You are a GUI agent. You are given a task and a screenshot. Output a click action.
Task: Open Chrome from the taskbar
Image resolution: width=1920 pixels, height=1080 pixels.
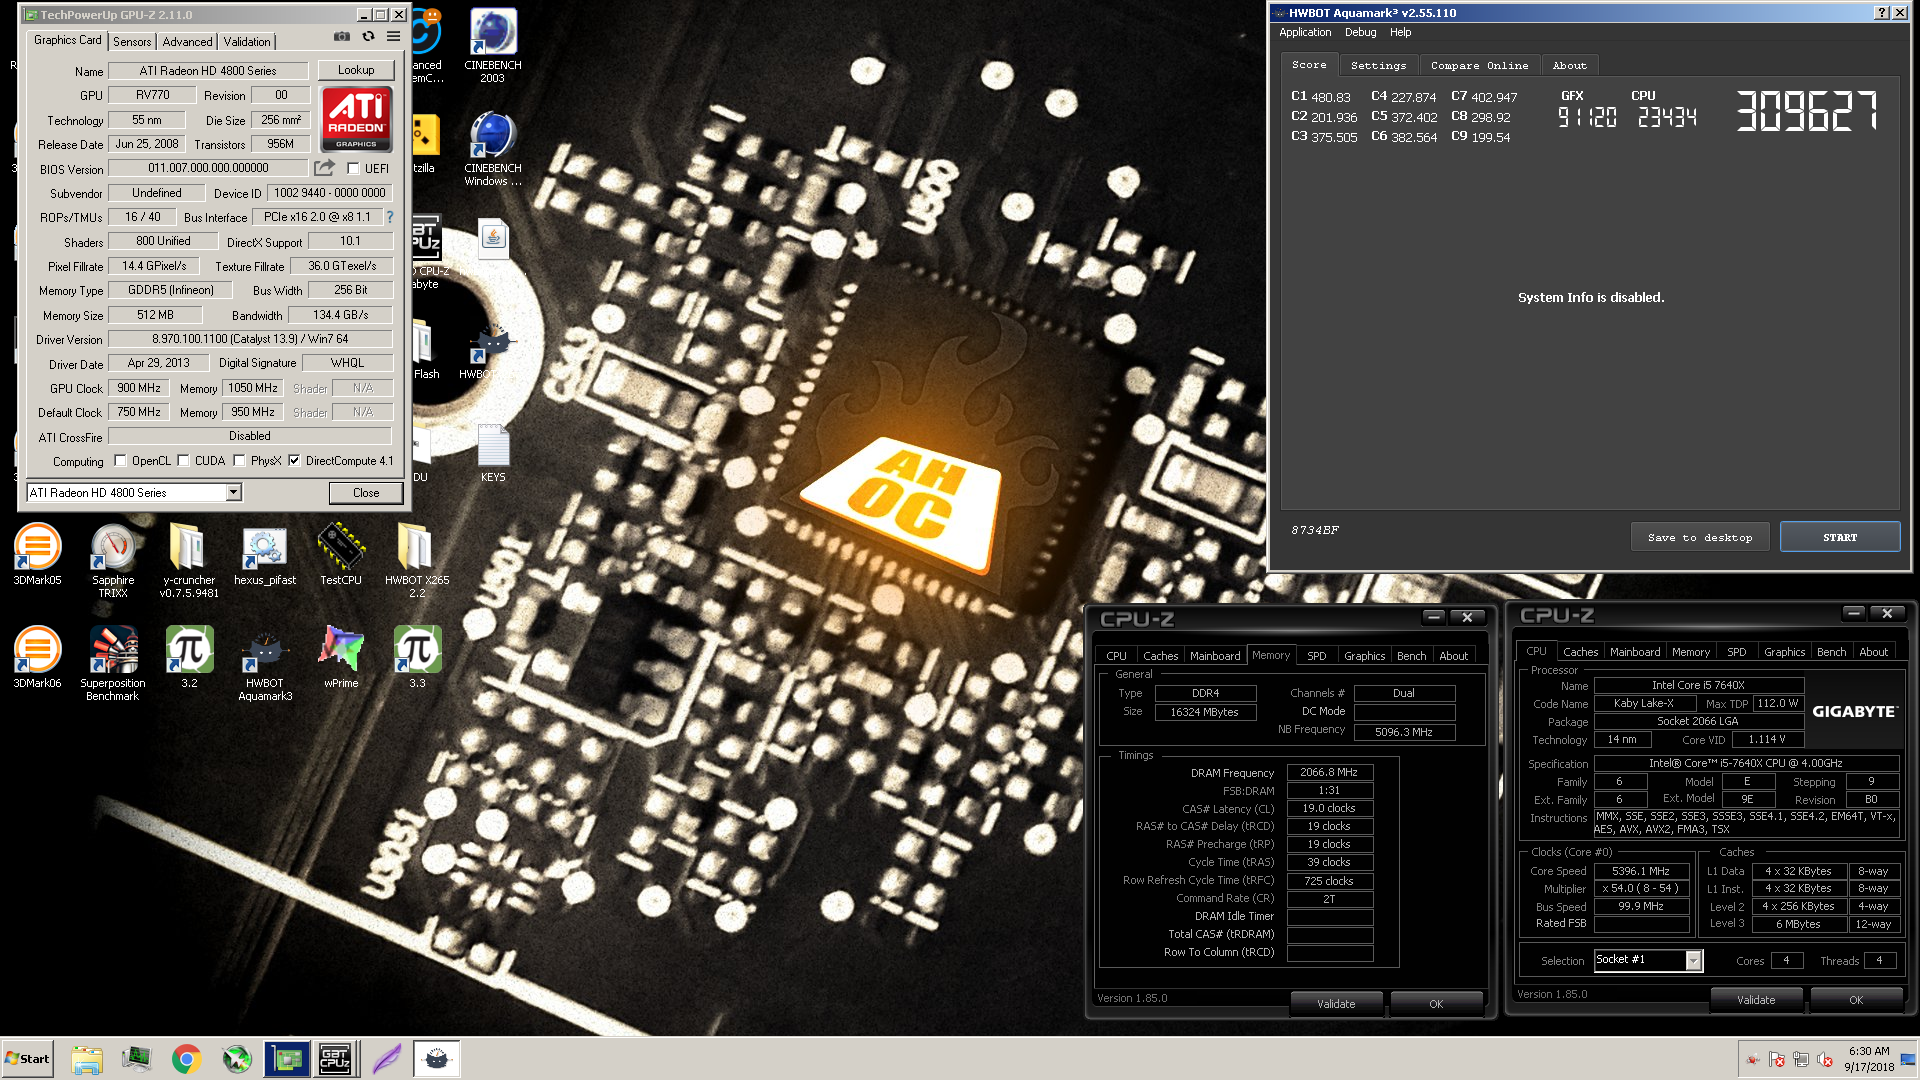tap(186, 1059)
